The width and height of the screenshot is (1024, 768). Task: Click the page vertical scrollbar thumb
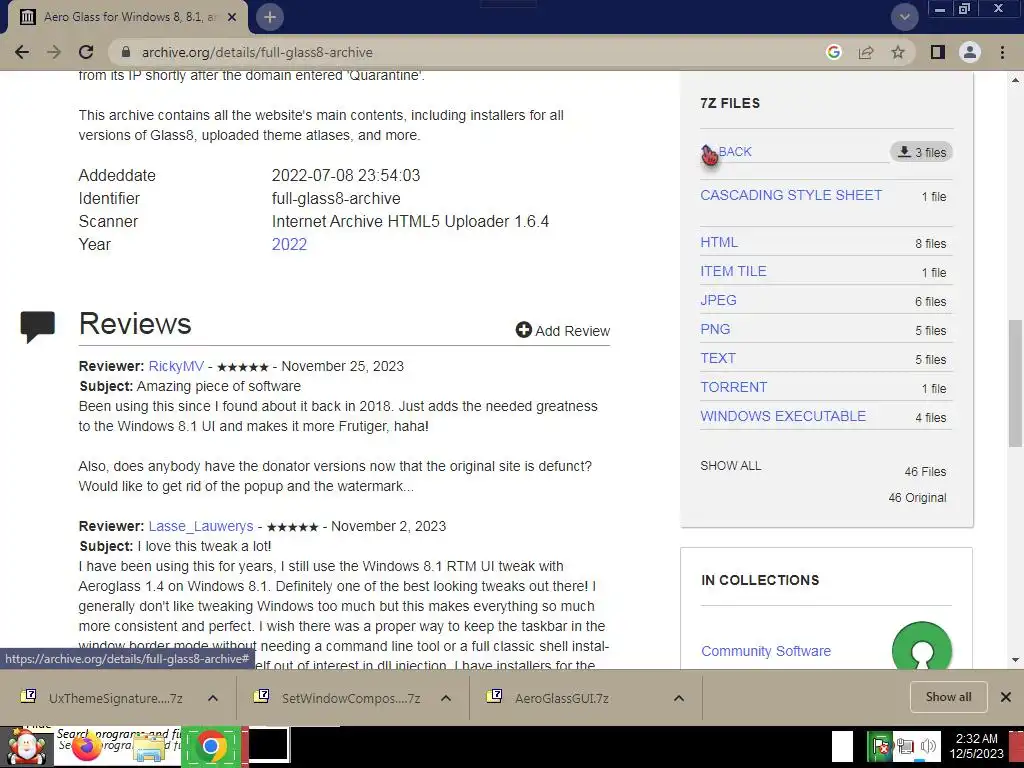[x=1016, y=383]
